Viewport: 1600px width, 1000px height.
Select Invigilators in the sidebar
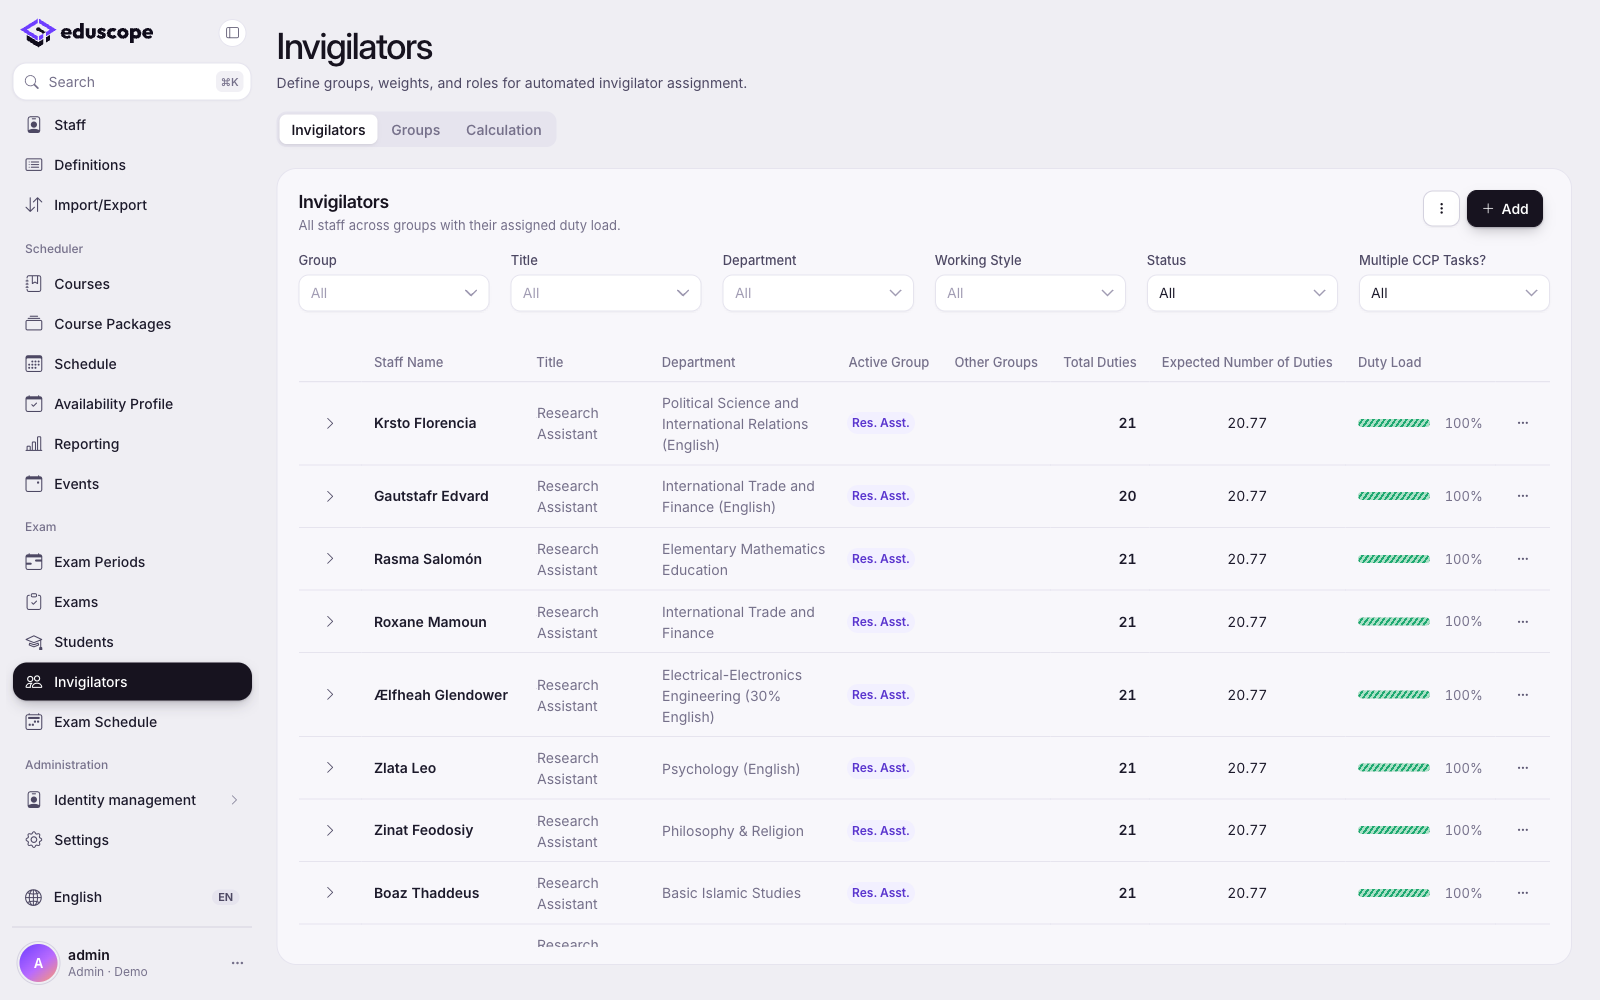132,682
